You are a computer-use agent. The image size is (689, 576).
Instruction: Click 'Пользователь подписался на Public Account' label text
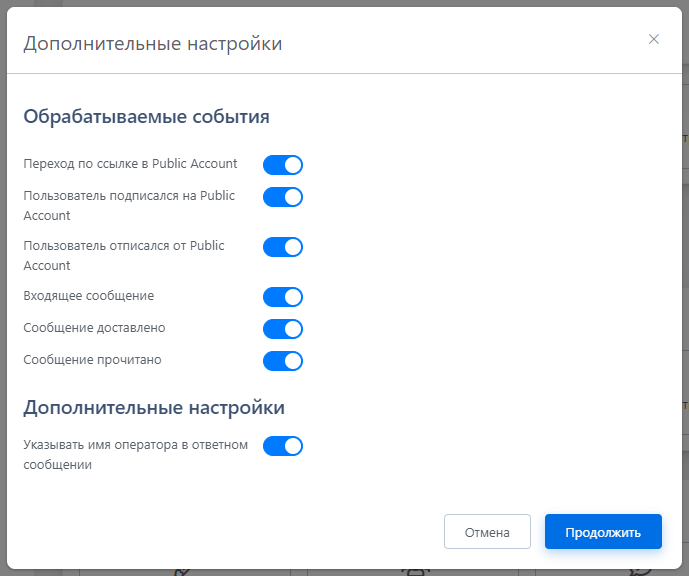[129, 205]
